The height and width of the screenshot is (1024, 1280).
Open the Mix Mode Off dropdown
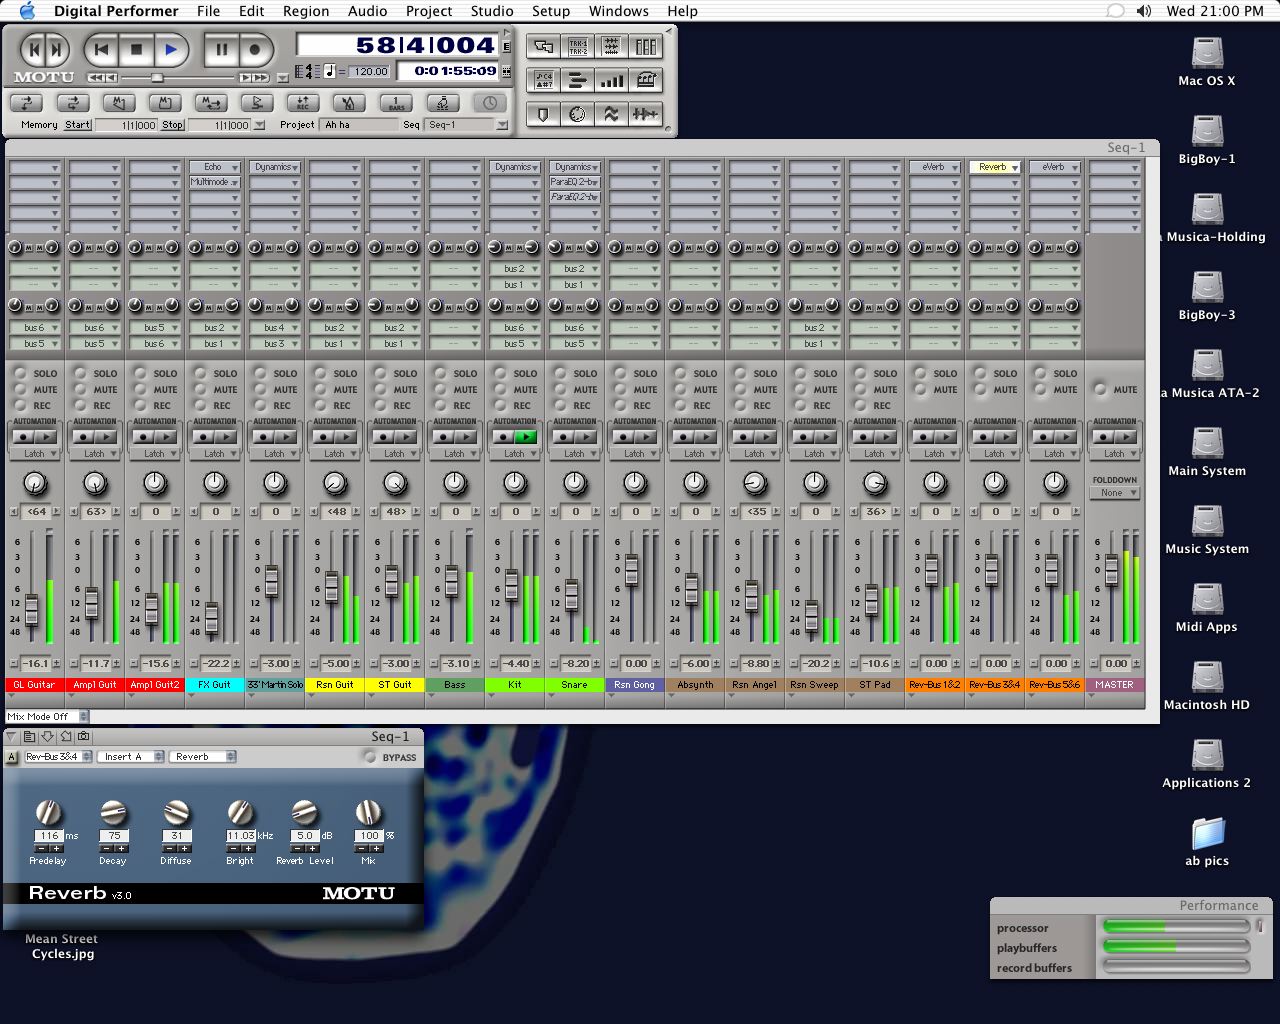(47, 716)
